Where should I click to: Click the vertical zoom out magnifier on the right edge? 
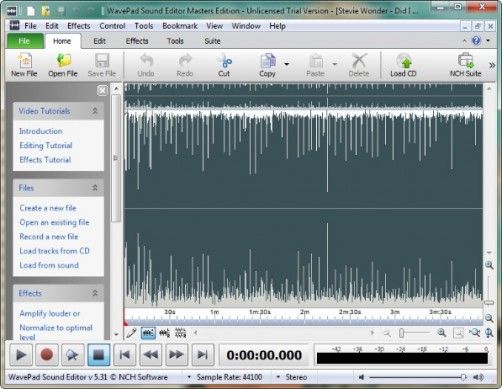pyautogui.click(x=489, y=318)
